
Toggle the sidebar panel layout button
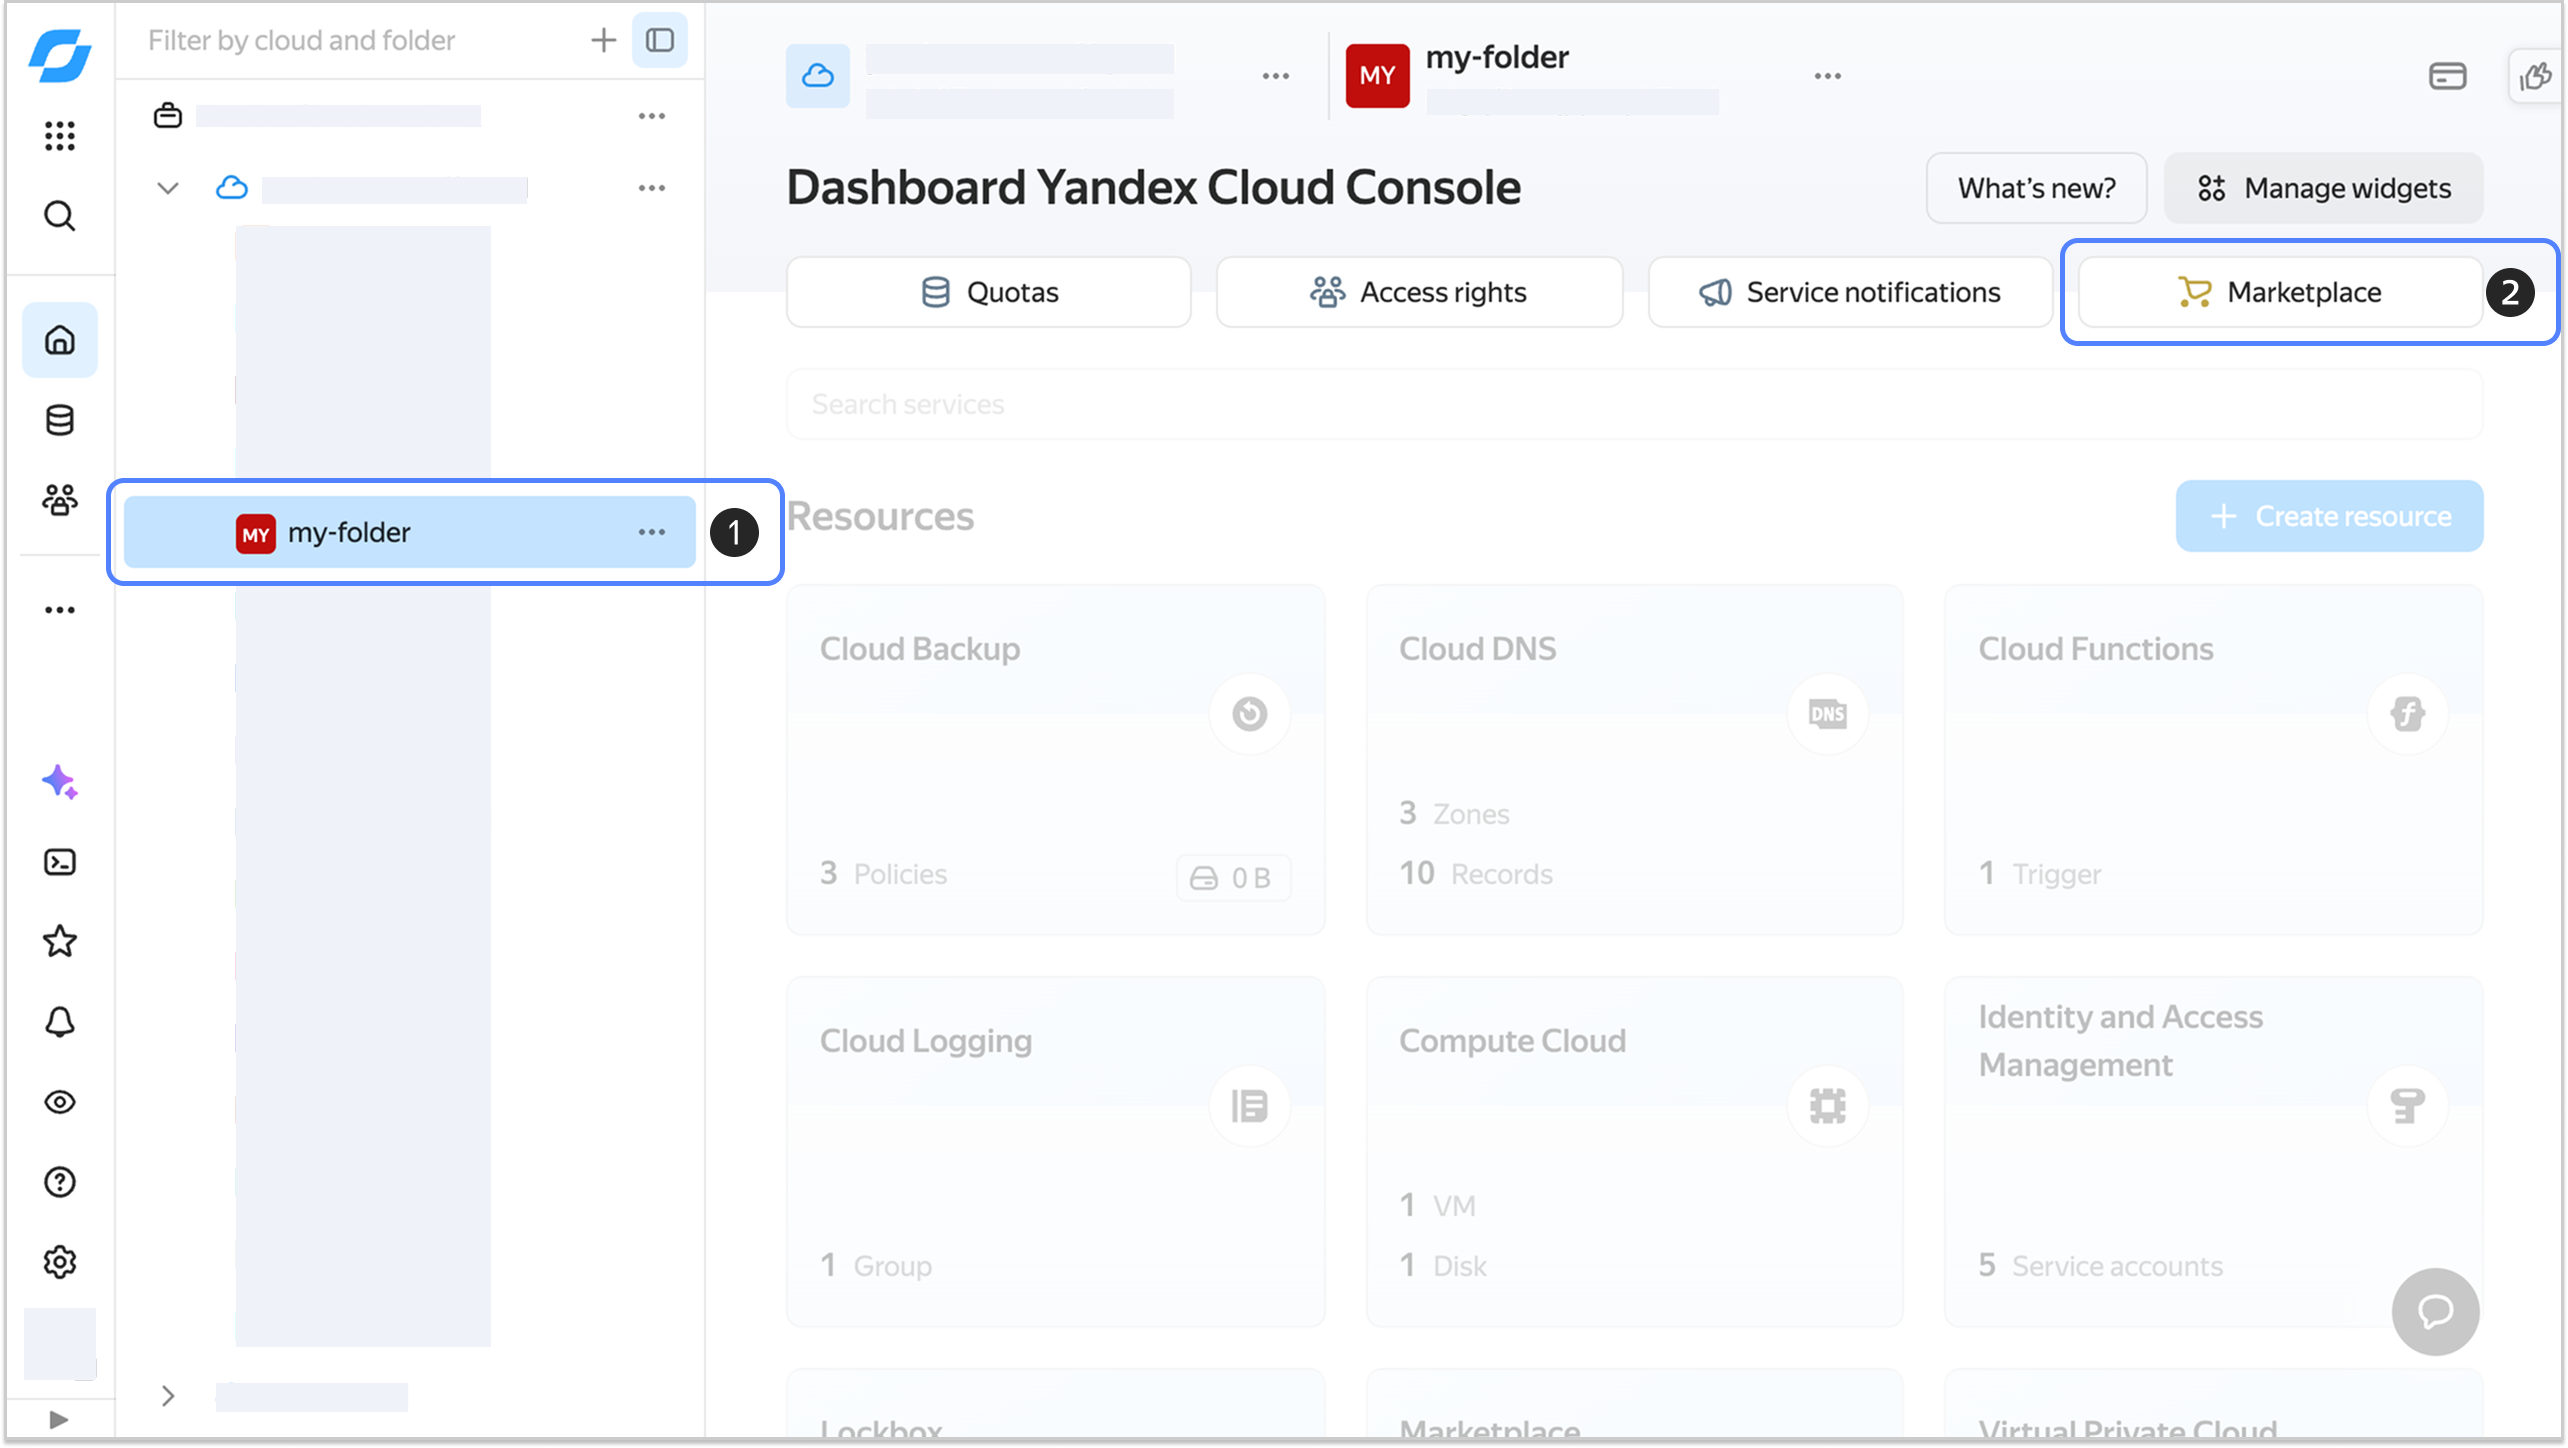tap(660, 40)
